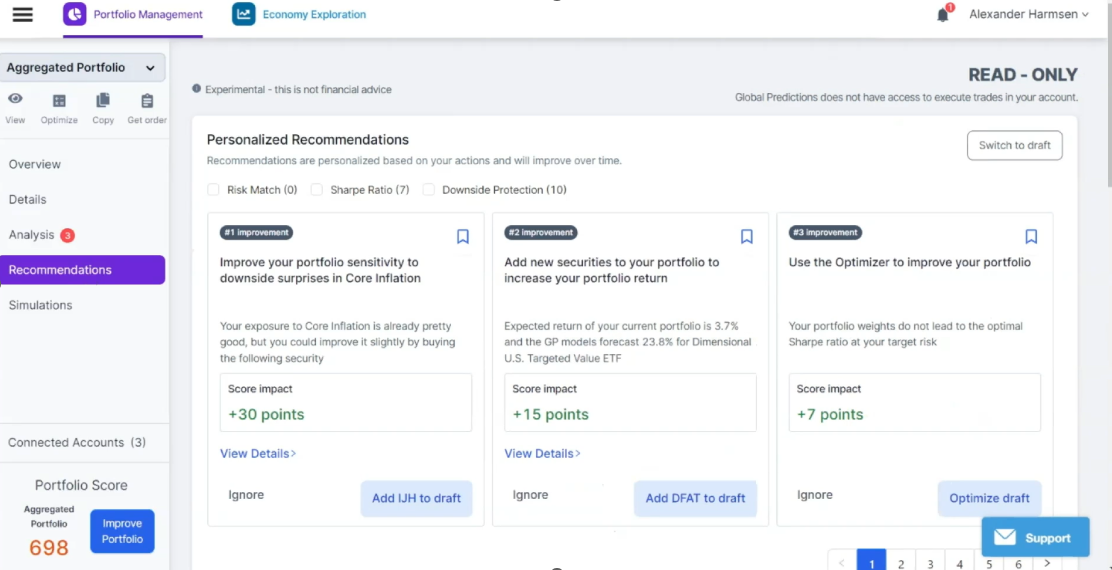Toggle the Sharpe Ratio filter checkbox
Screen dimensions: 1112x570
(x=317, y=190)
